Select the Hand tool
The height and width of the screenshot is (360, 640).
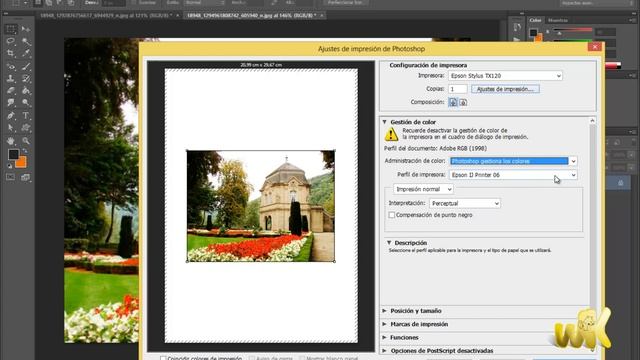(x=11, y=141)
